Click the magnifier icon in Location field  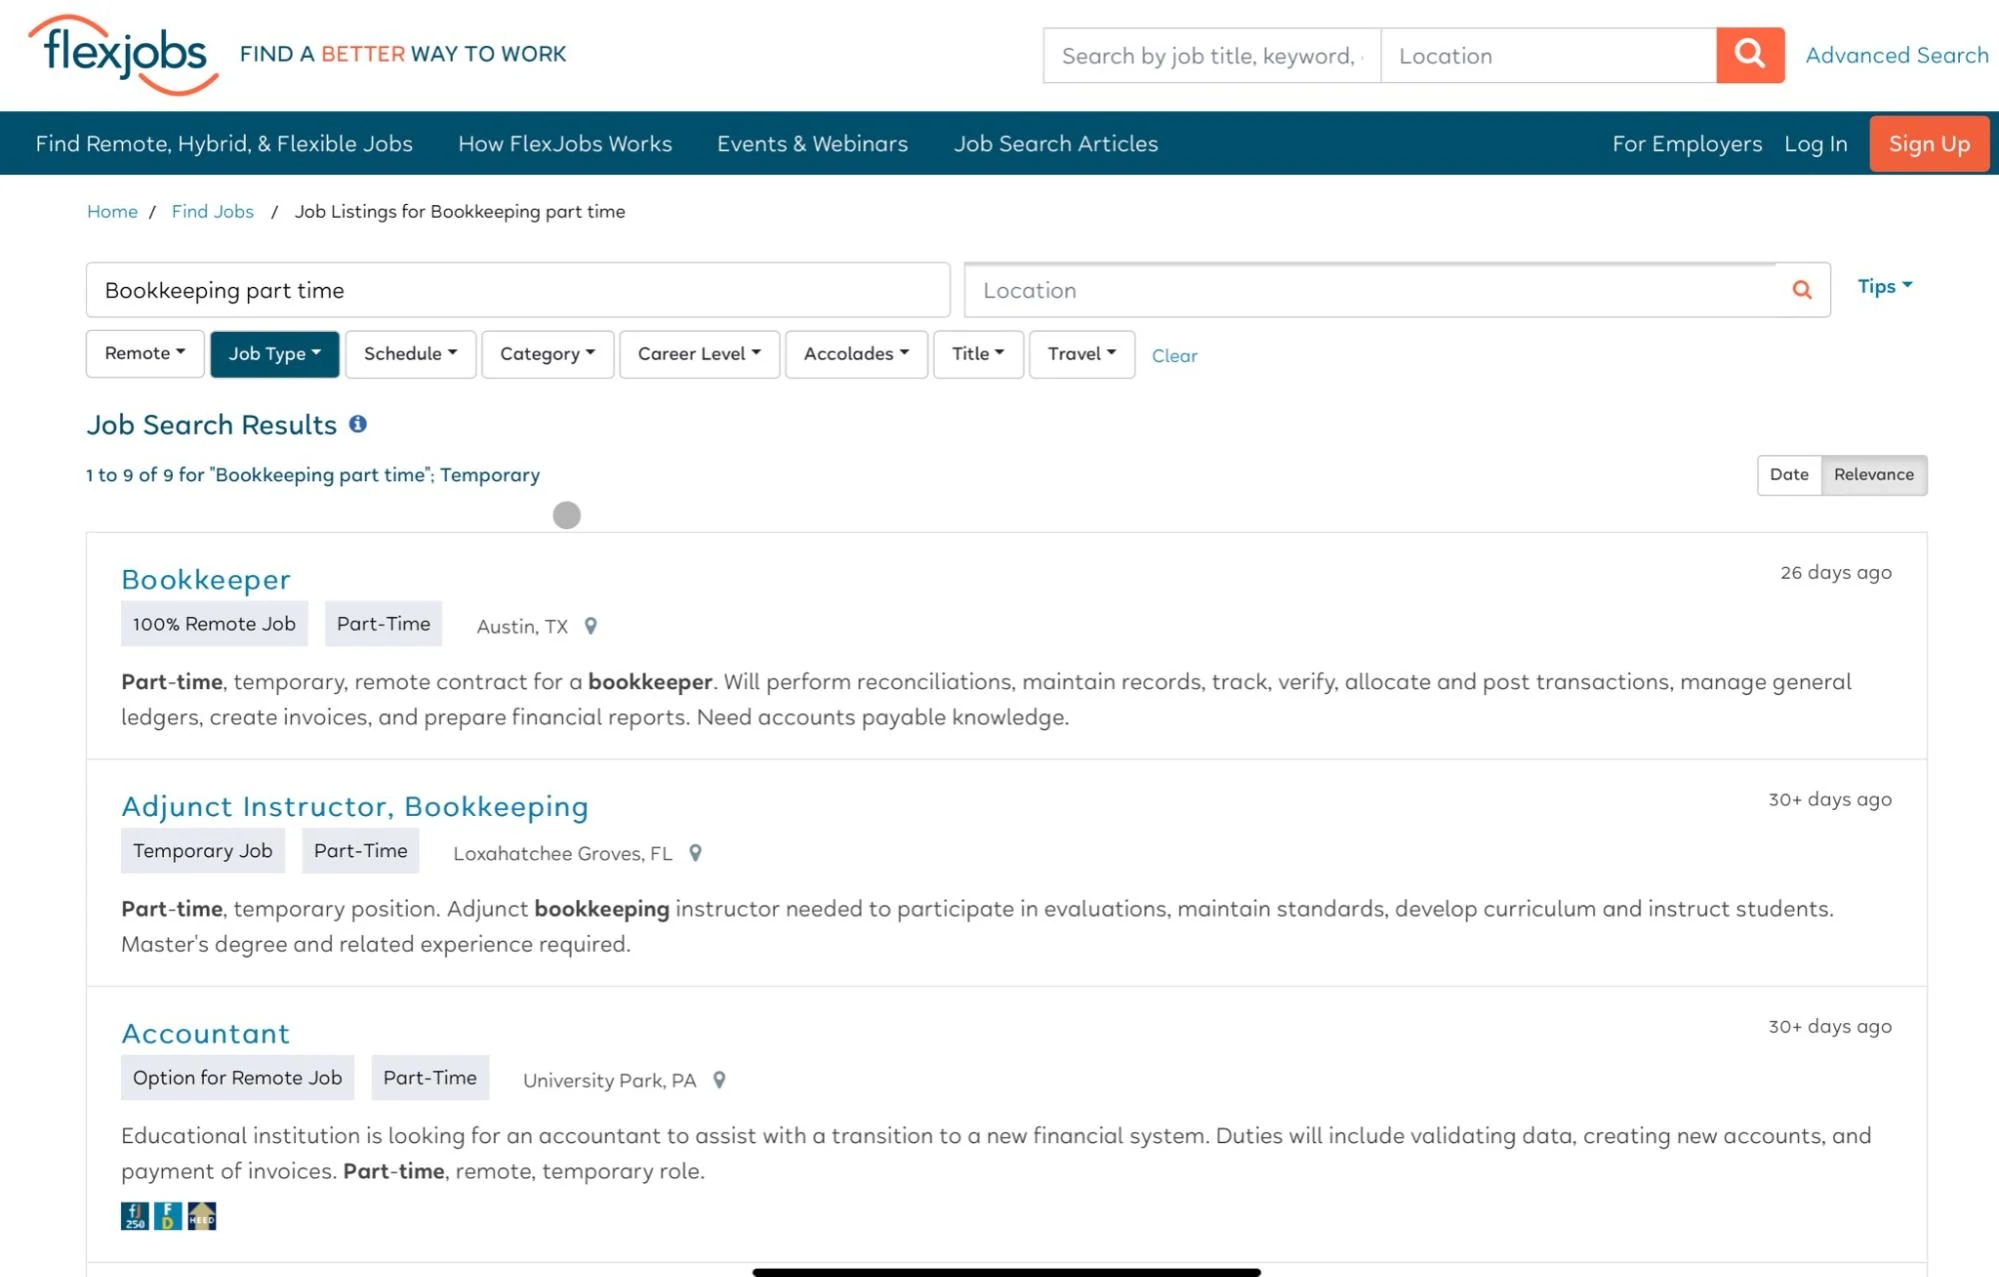tap(1801, 290)
